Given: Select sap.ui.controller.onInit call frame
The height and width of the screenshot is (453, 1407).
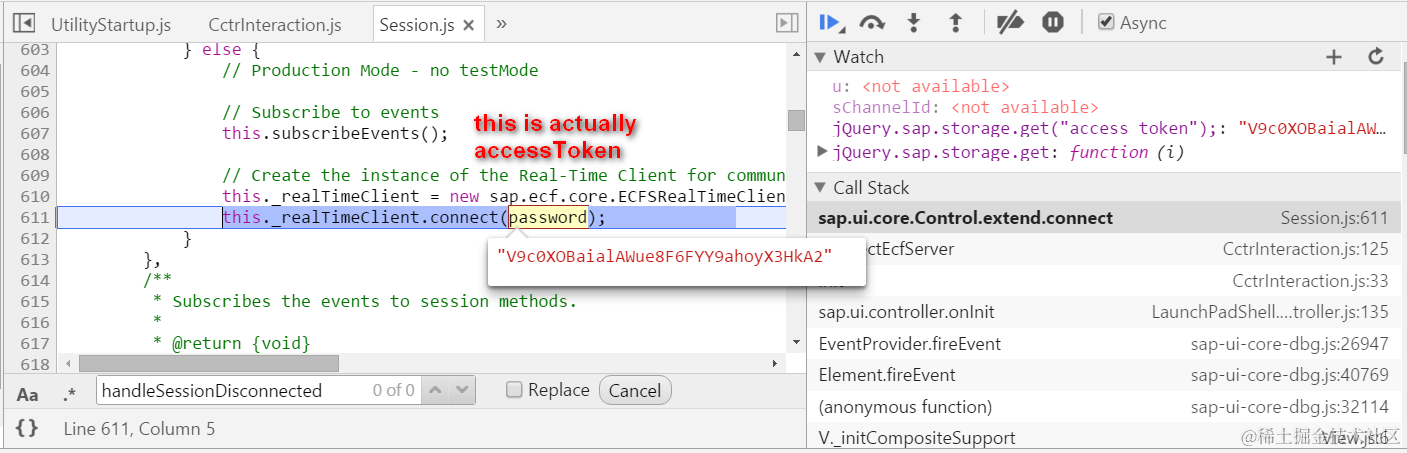Looking at the screenshot, I should pyautogui.click(x=1103, y=312).
